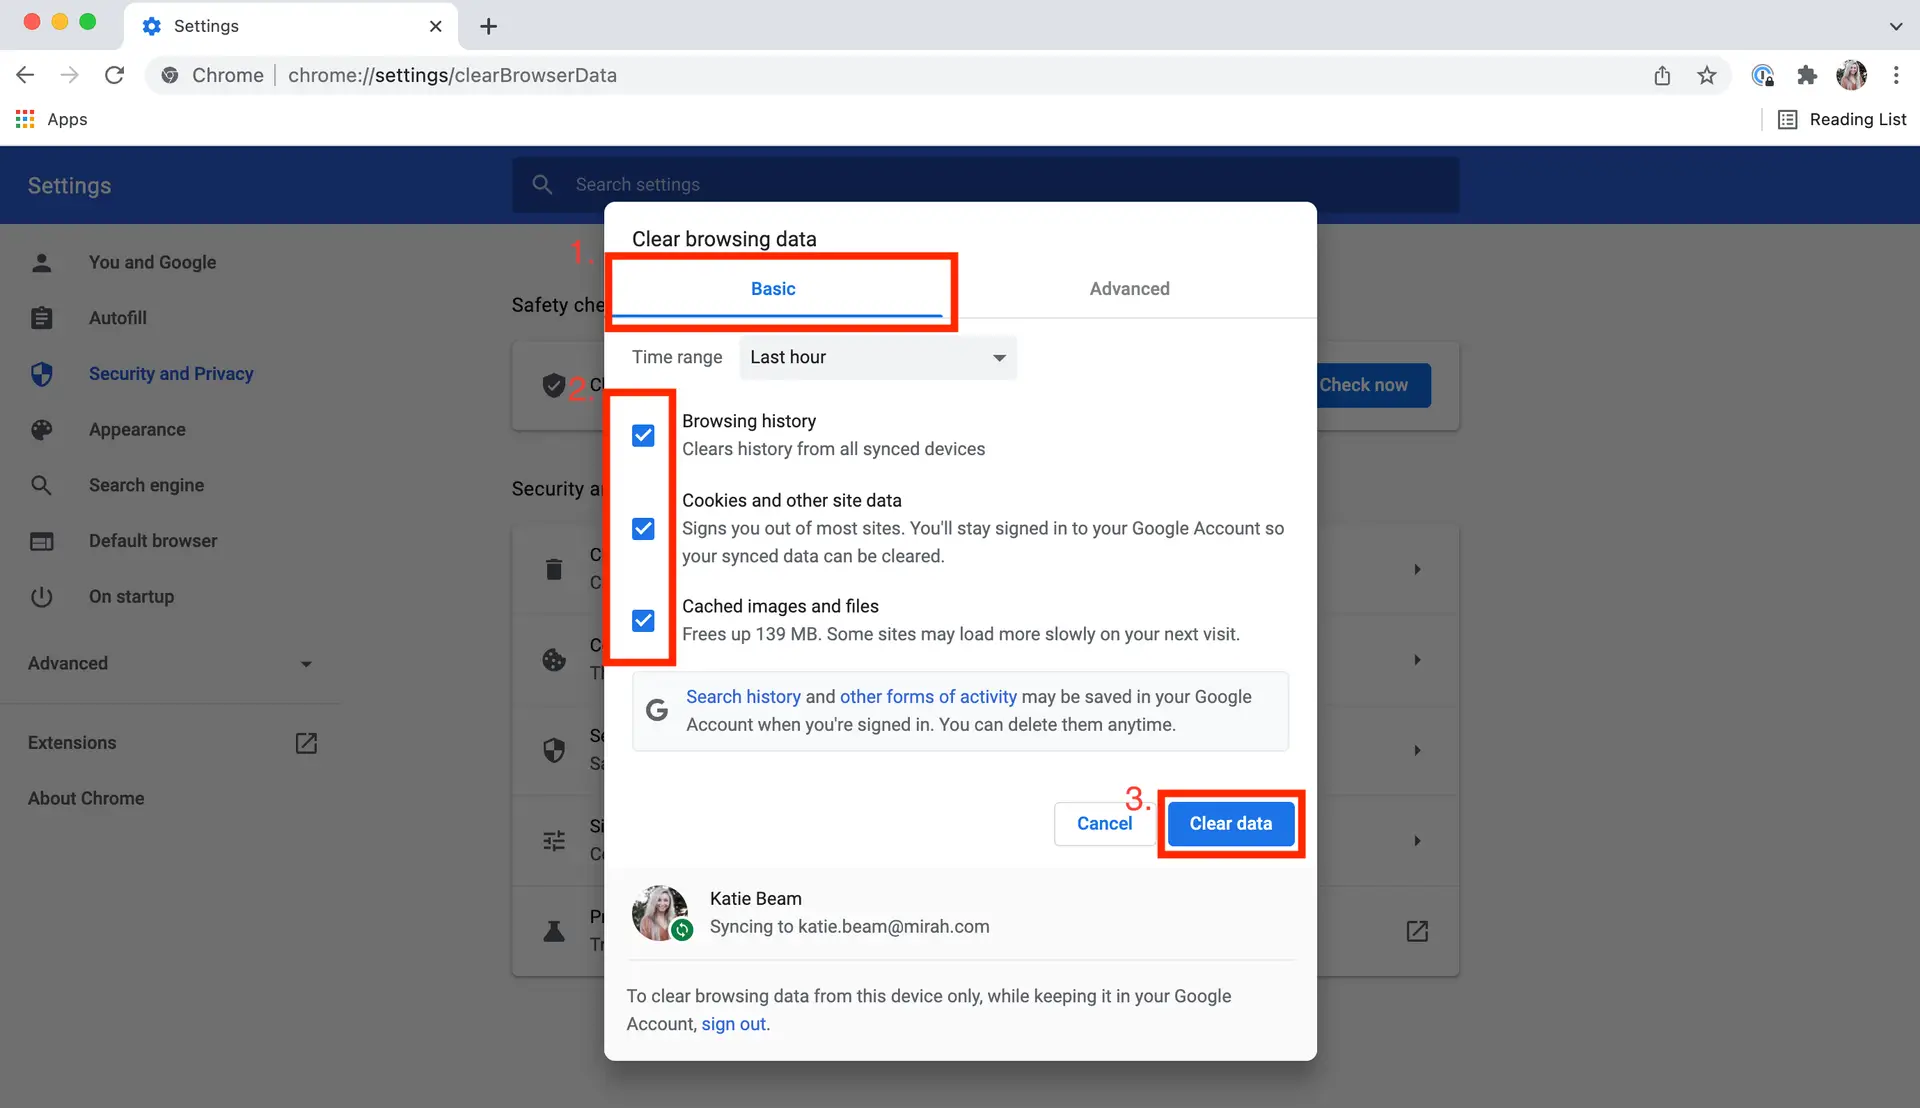
Task: Click the sign out link
Action: point(733,1024)
